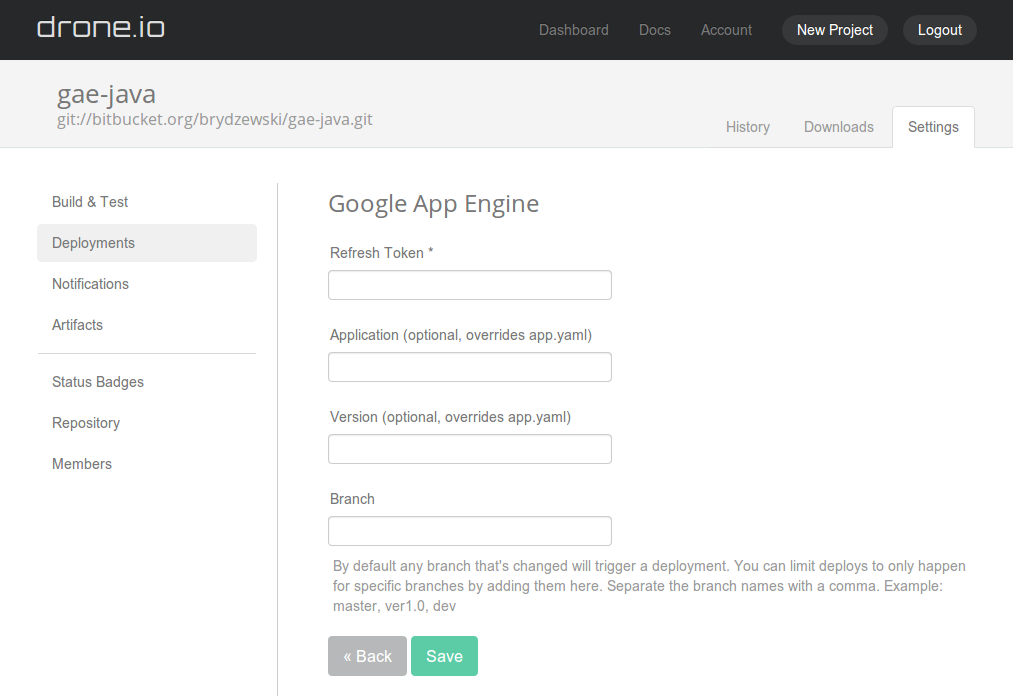Save the Google App Engine settings
Screen dimensions: 1013x700
(444, 656)
